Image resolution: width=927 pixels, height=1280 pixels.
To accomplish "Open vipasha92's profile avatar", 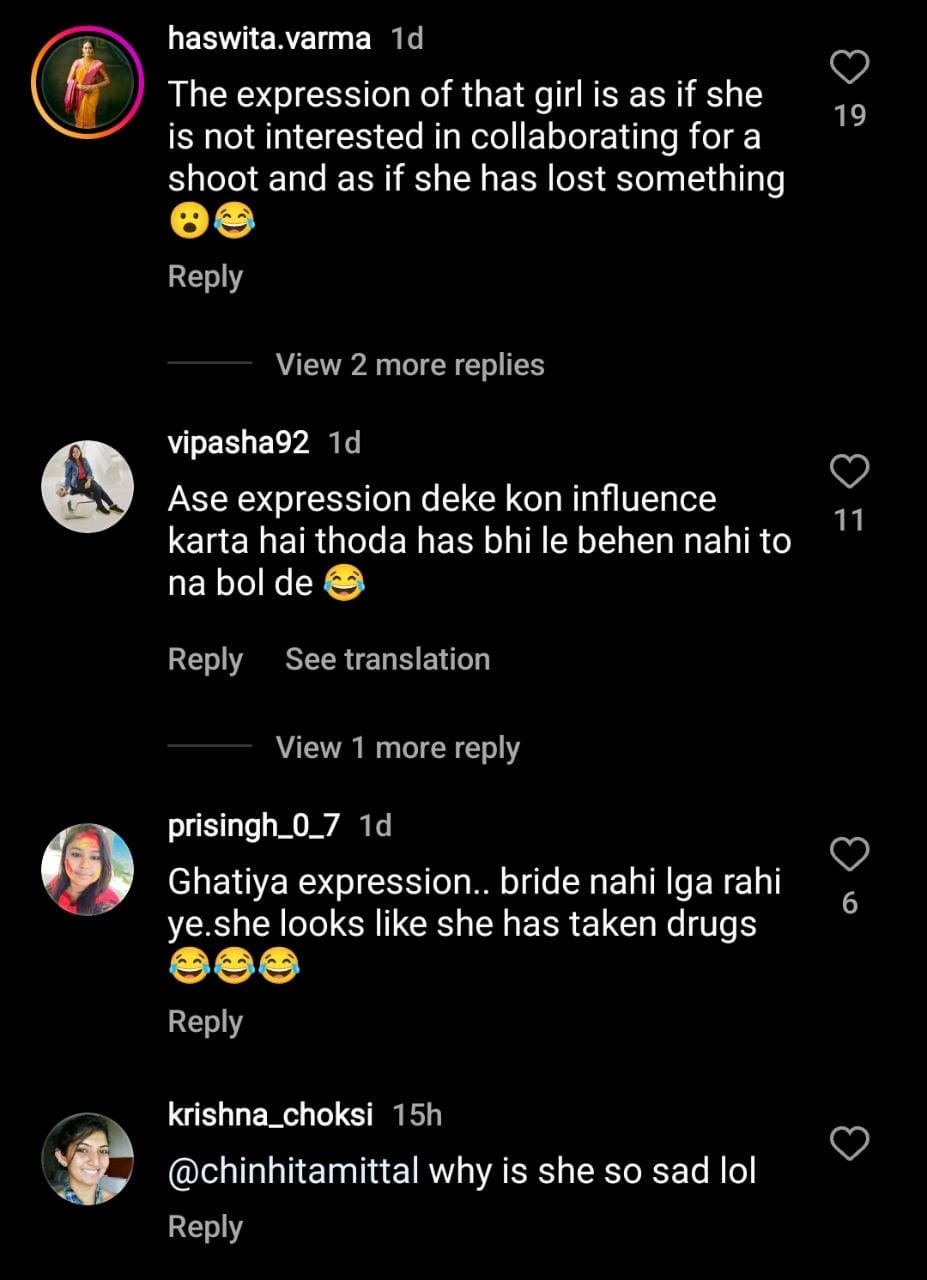I will tap(87, 486).
